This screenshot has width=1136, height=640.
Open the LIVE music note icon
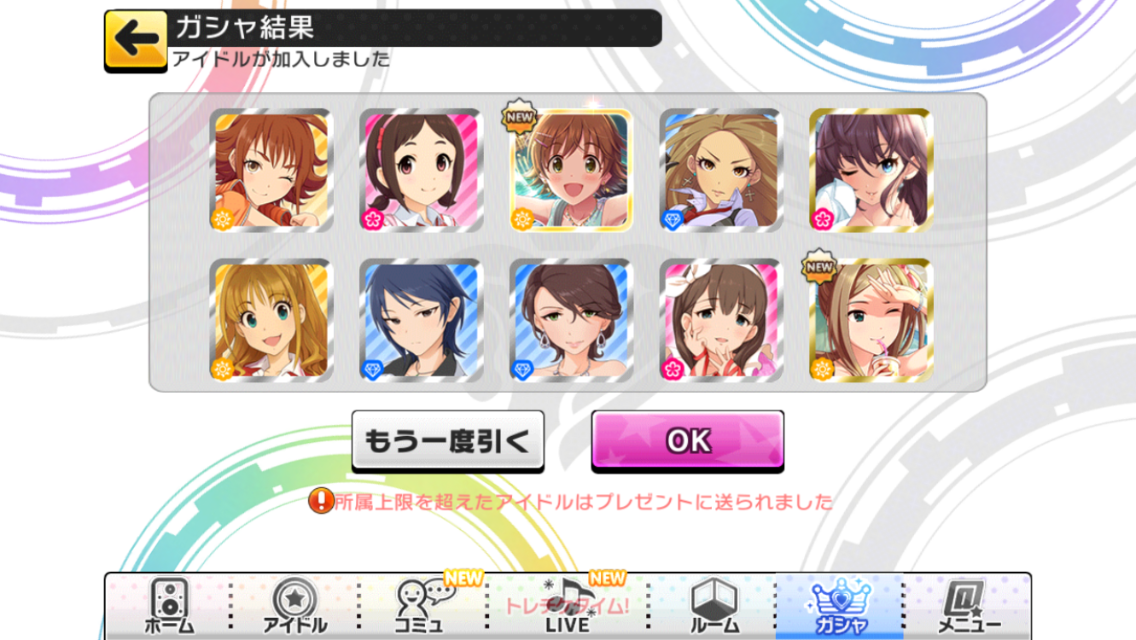[x=567, y=607]
